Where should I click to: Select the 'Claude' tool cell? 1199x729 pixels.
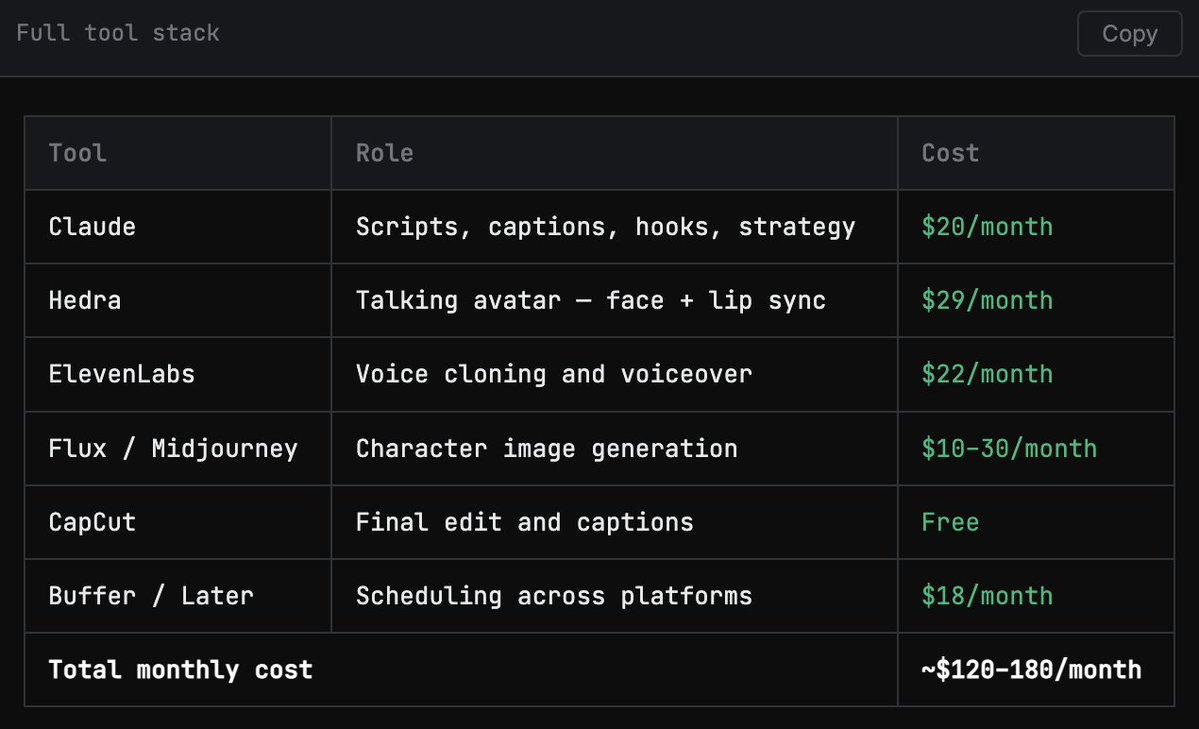tap(178, 226)
